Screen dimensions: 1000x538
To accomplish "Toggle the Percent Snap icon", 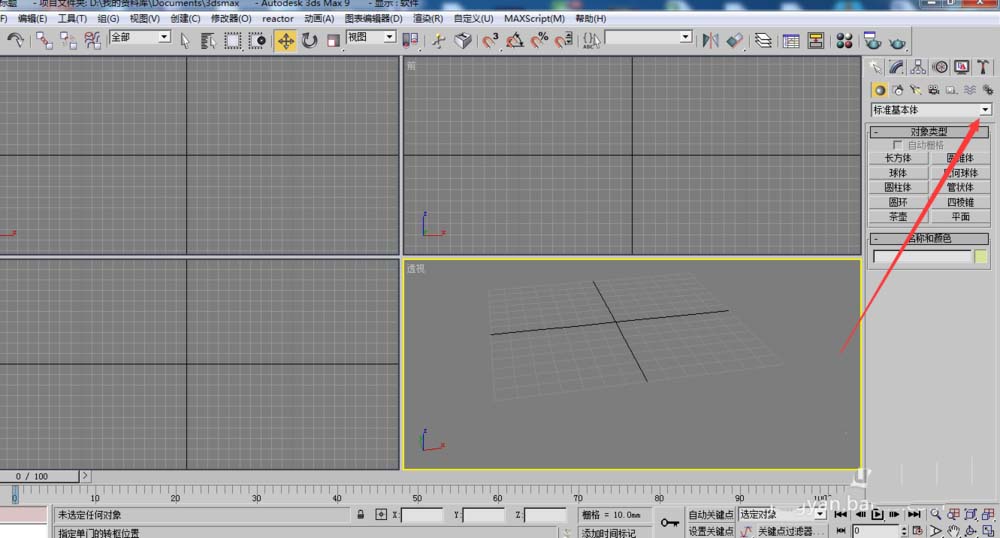I will pyautogui.click(x=540, y=41).
